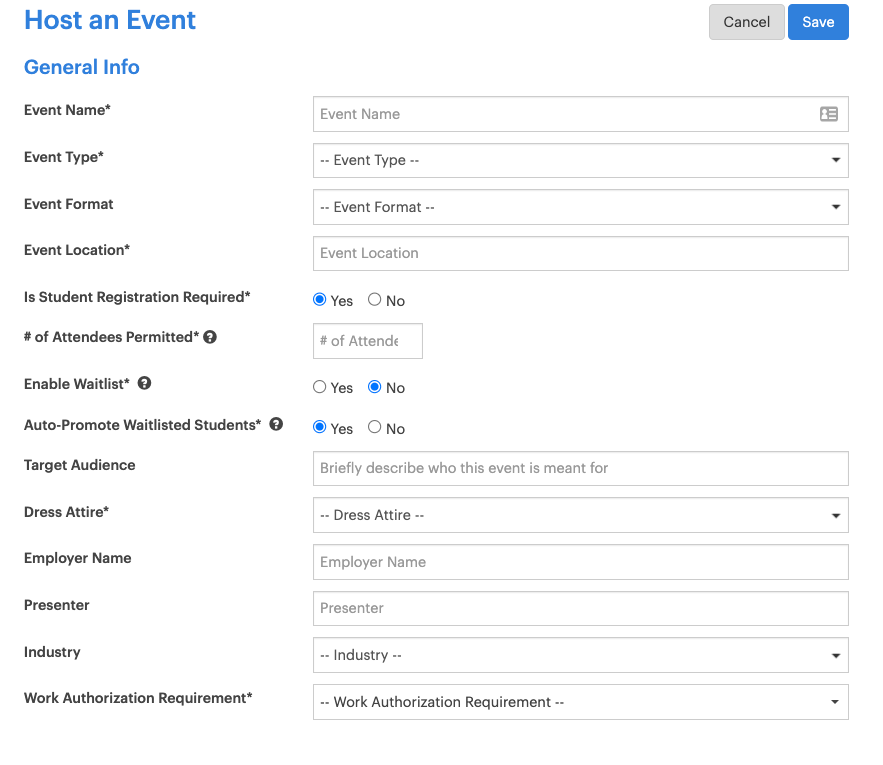
Task: Save the event
Action: pos(818,21)
